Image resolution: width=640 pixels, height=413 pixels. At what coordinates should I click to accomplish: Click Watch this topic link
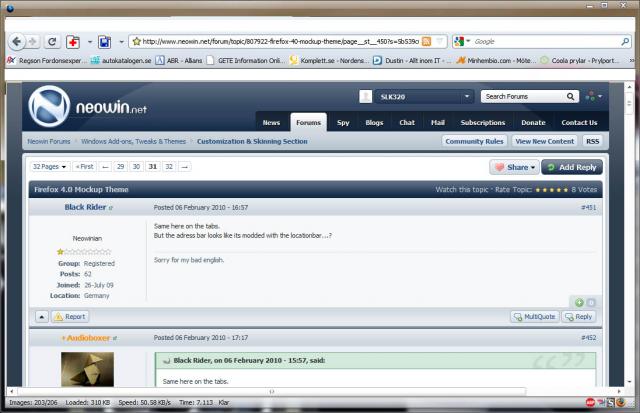(x=462, y=189)
